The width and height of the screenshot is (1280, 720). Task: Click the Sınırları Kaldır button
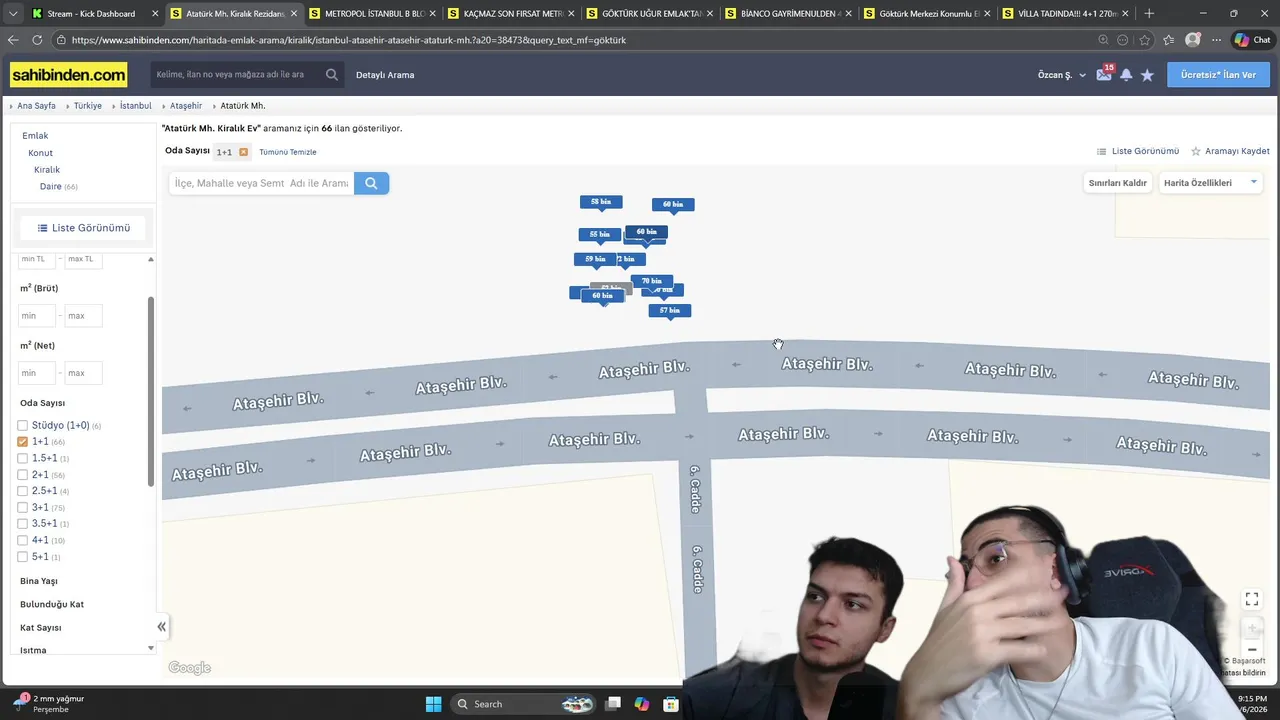pyautogui.click(x=1118, y=183)
